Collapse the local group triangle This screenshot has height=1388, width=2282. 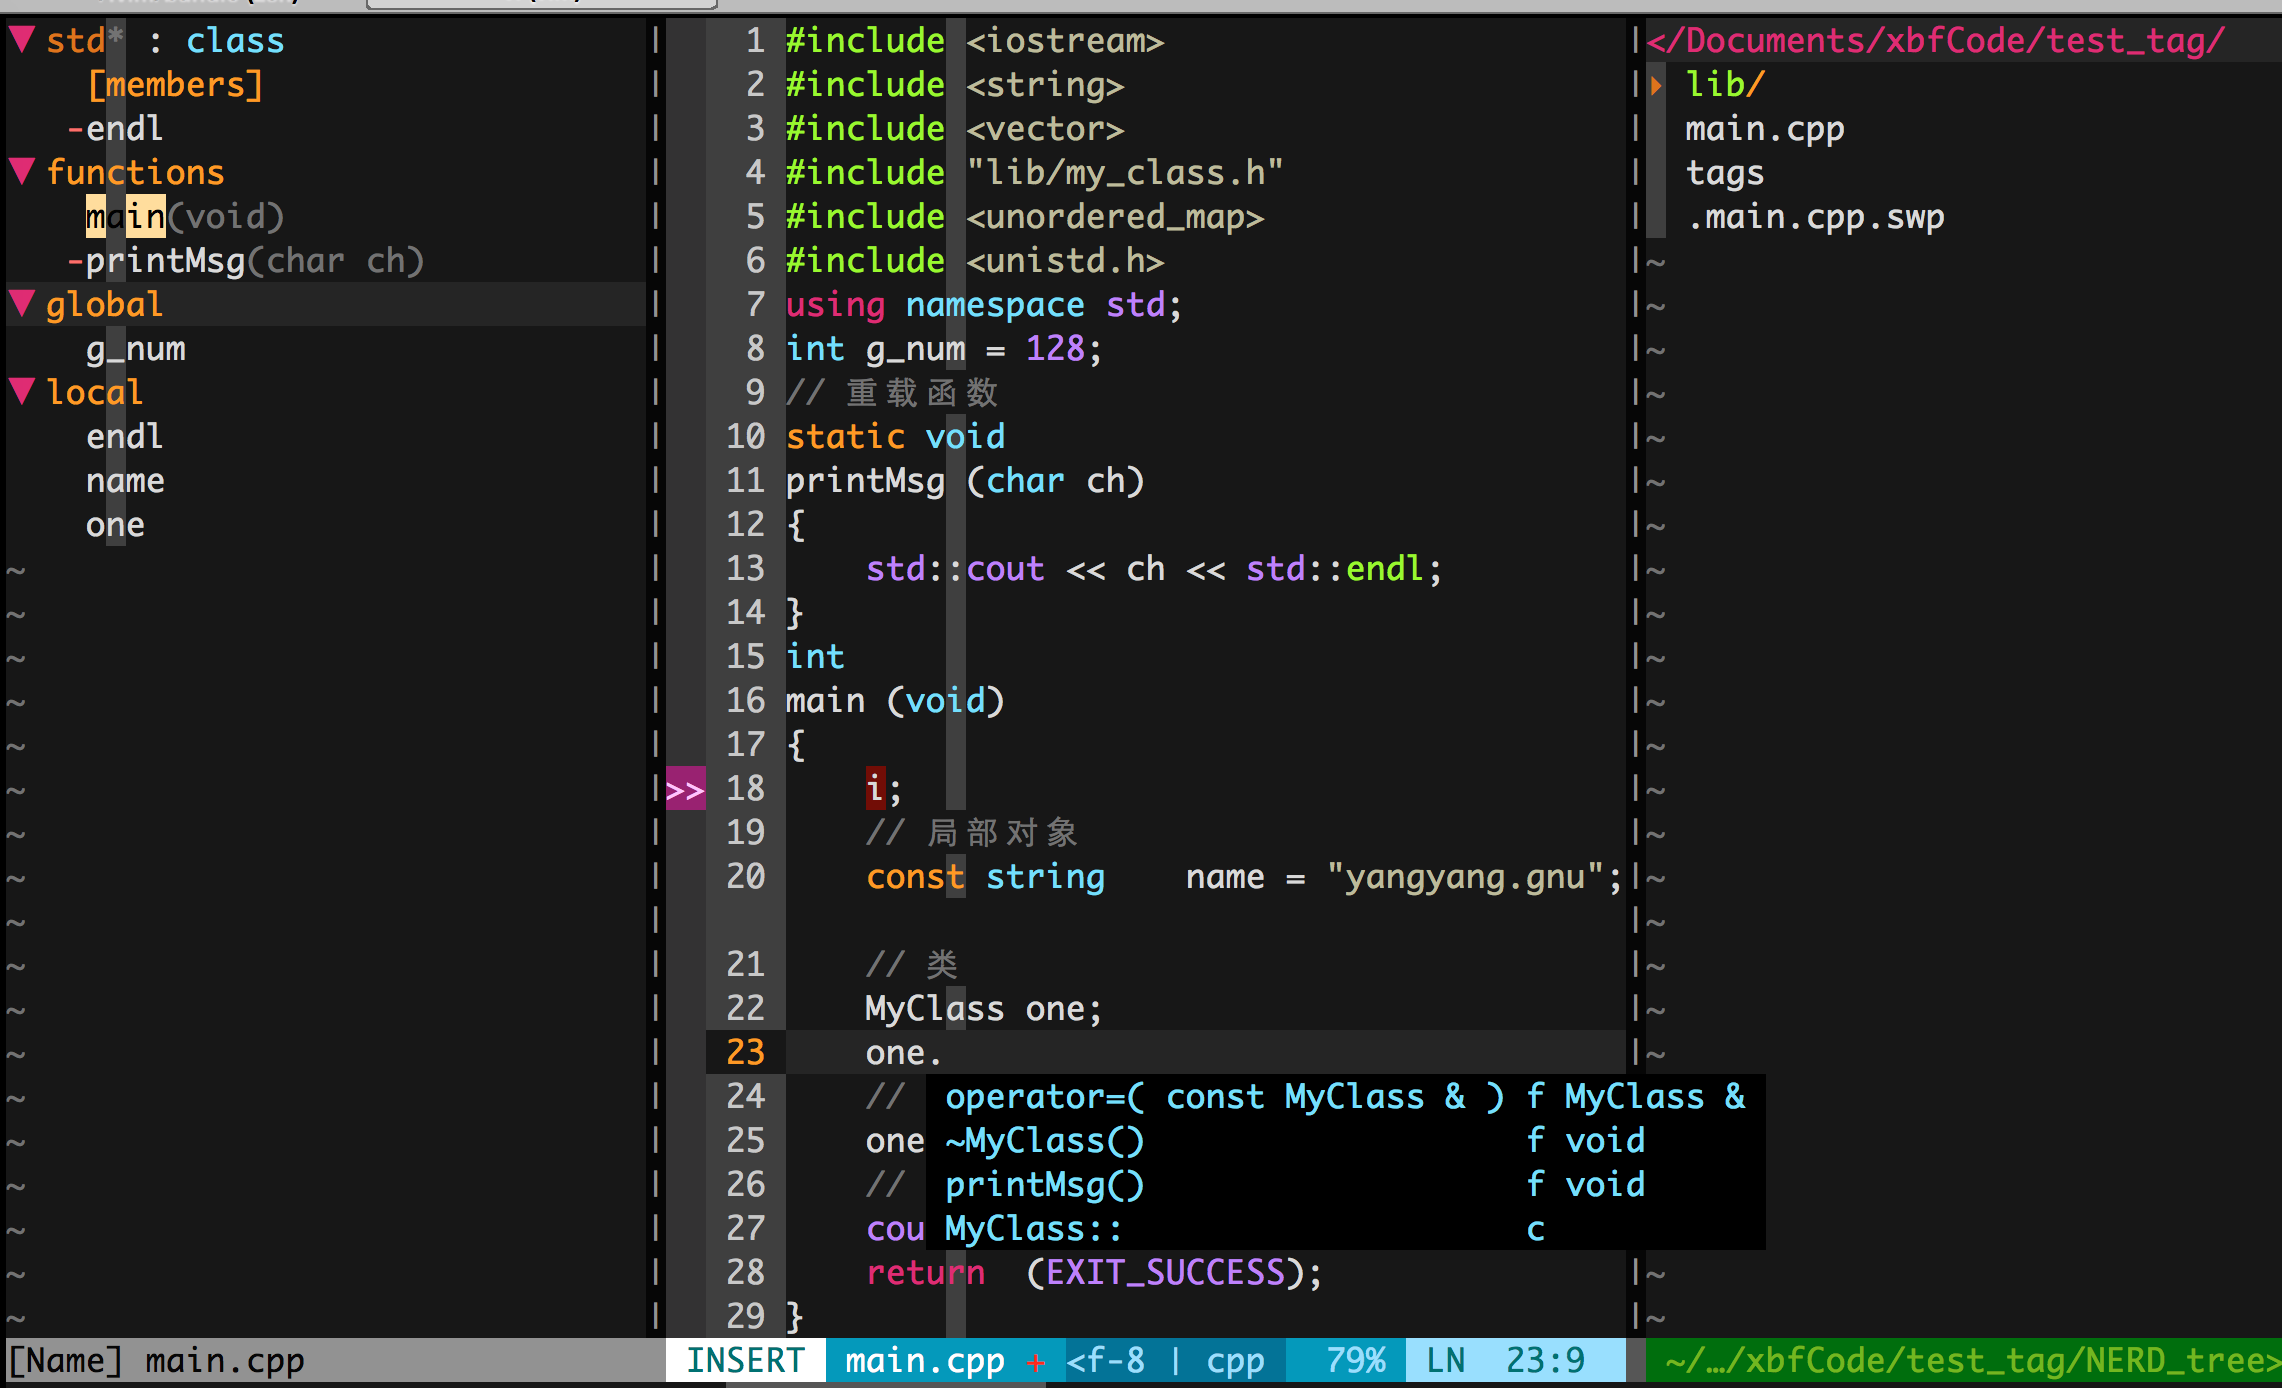pos(23,392)
